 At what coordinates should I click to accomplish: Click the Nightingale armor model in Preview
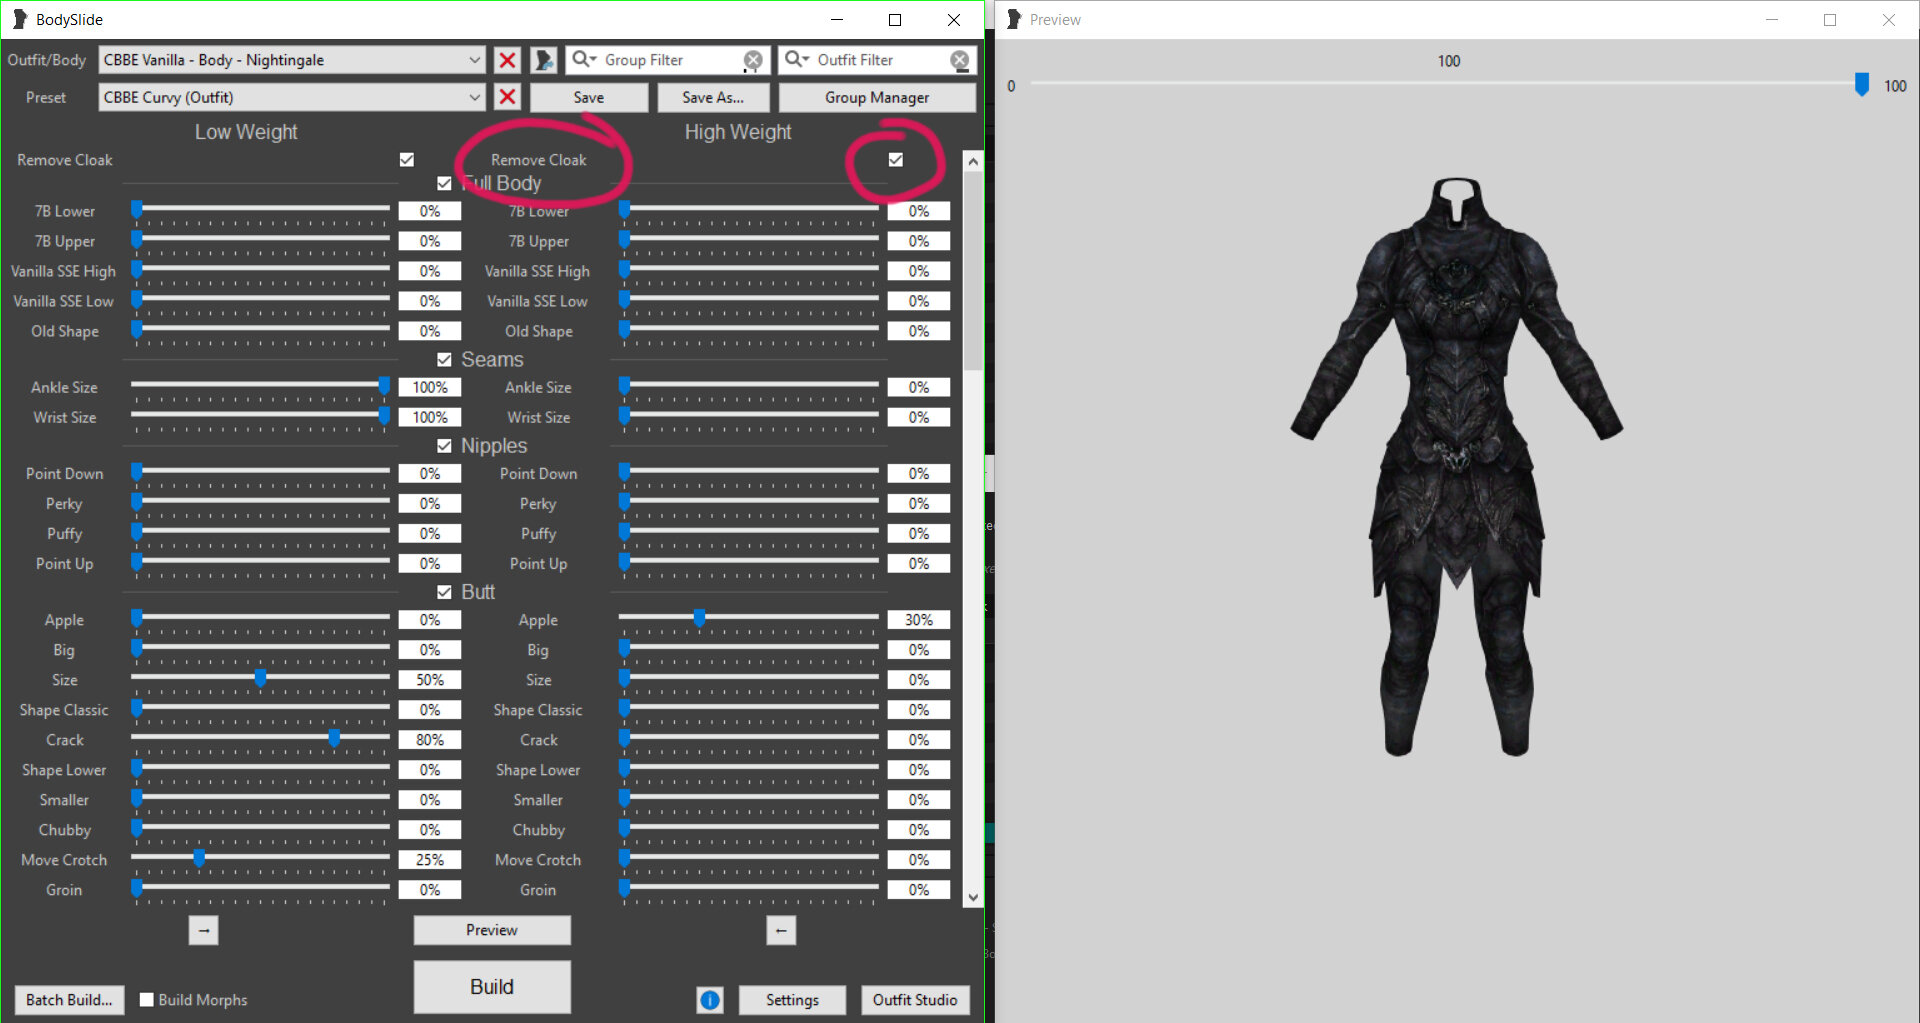(x=1456, y=467)
